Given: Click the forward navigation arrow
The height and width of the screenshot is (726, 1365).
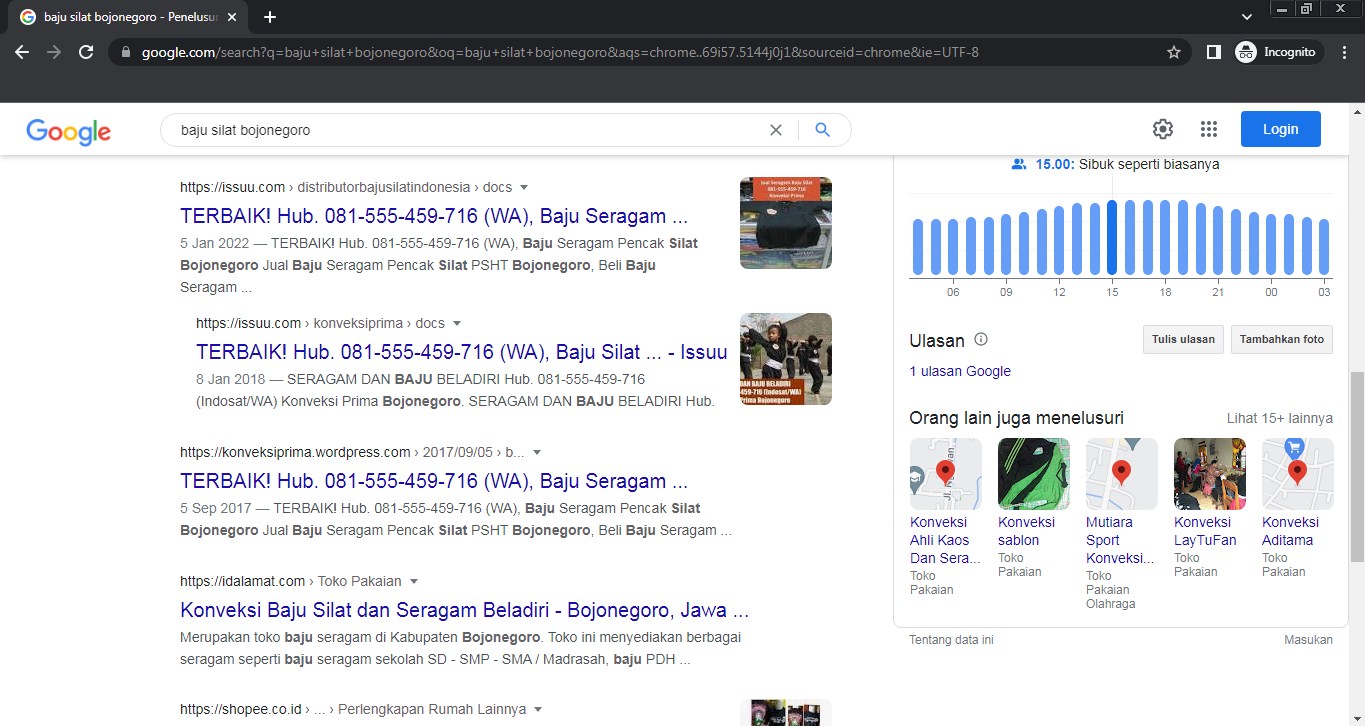Looking at the screenshot, I should (54, 52).
